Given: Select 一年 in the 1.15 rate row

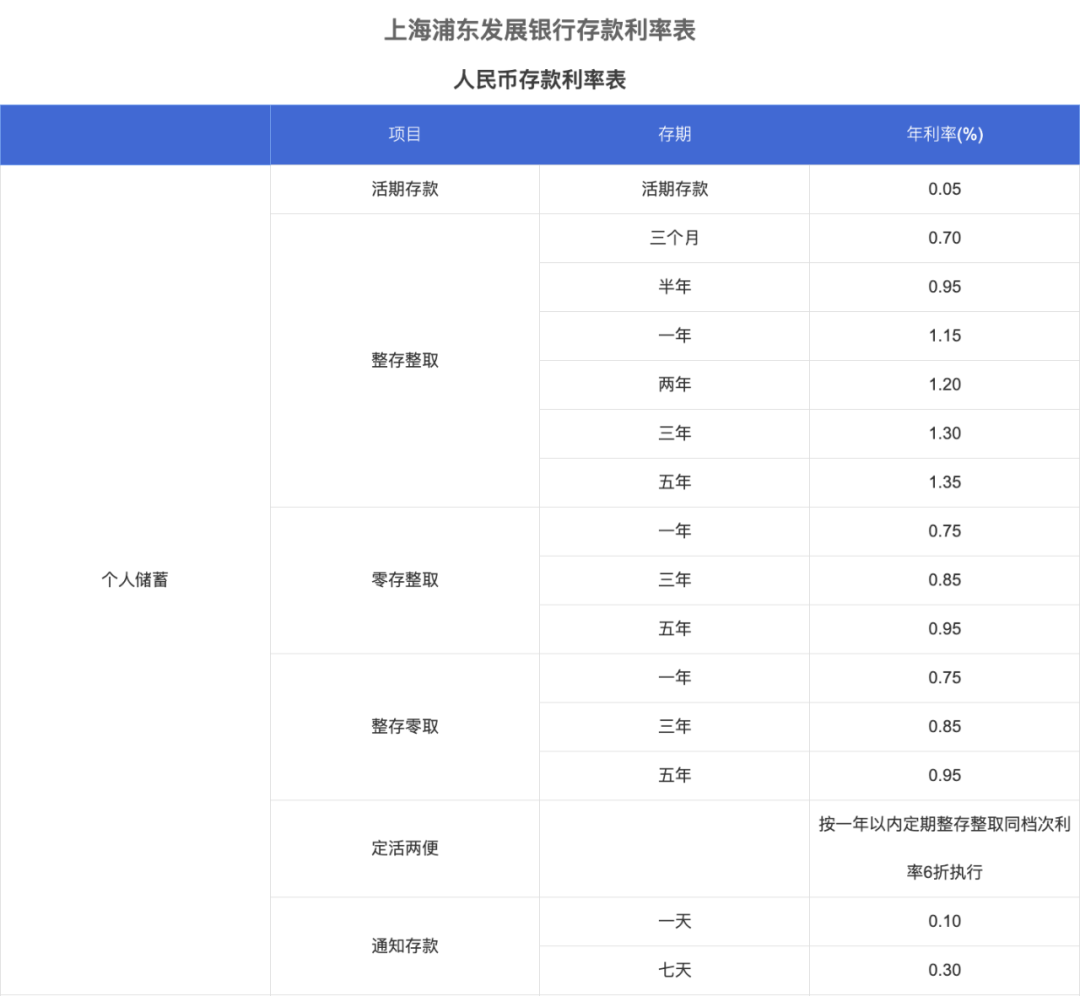Looking at the screenshot, I should (674, 336).
